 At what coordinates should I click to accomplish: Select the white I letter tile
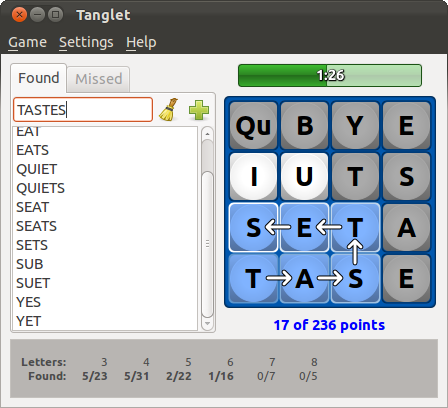[253, 176]
